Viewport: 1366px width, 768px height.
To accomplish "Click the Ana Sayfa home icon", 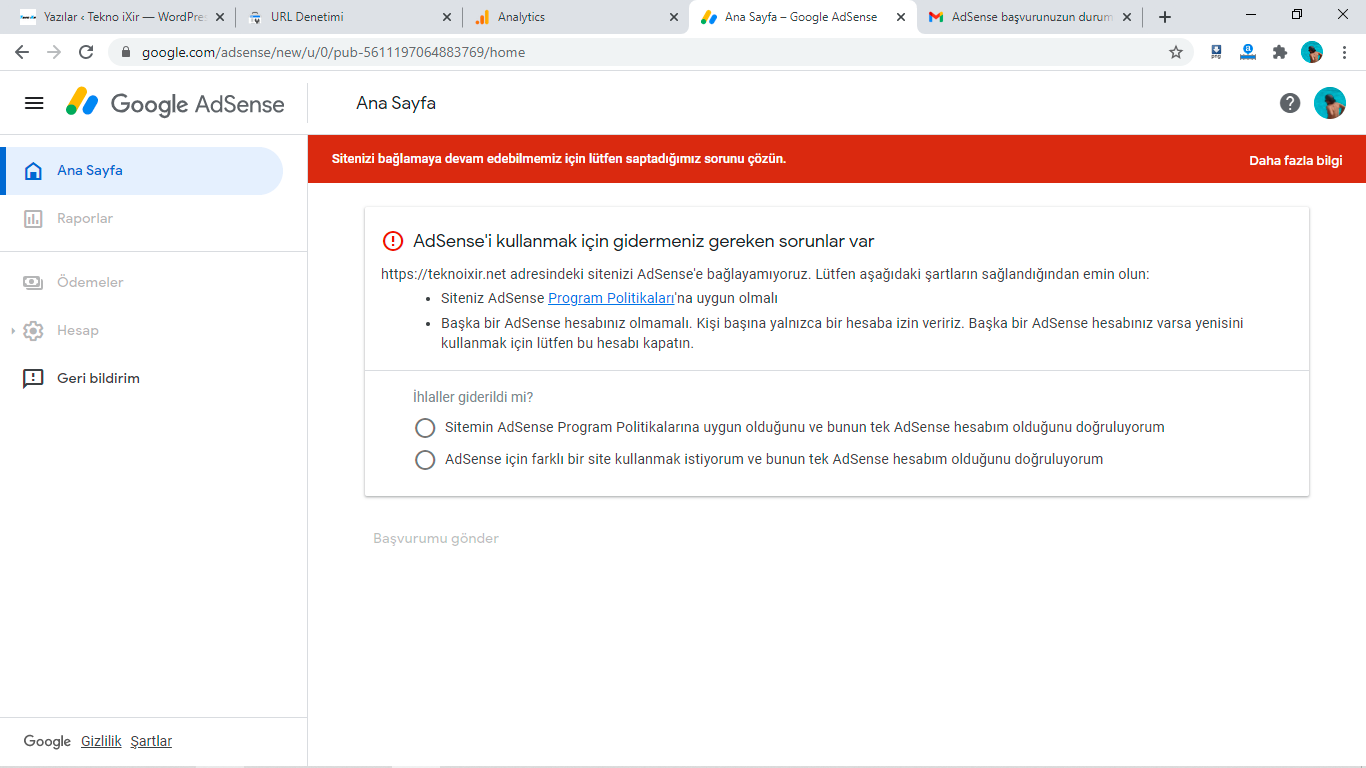I will pos(33,171).
